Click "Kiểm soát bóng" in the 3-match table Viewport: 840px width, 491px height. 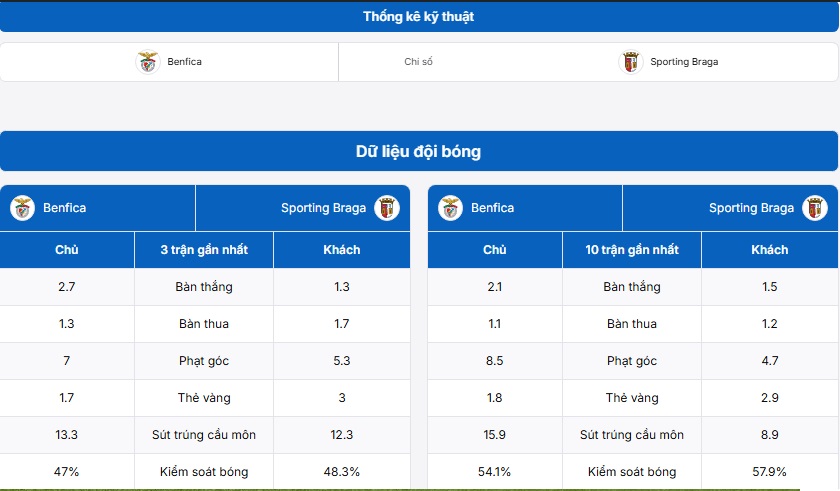(x=204, y=472)
